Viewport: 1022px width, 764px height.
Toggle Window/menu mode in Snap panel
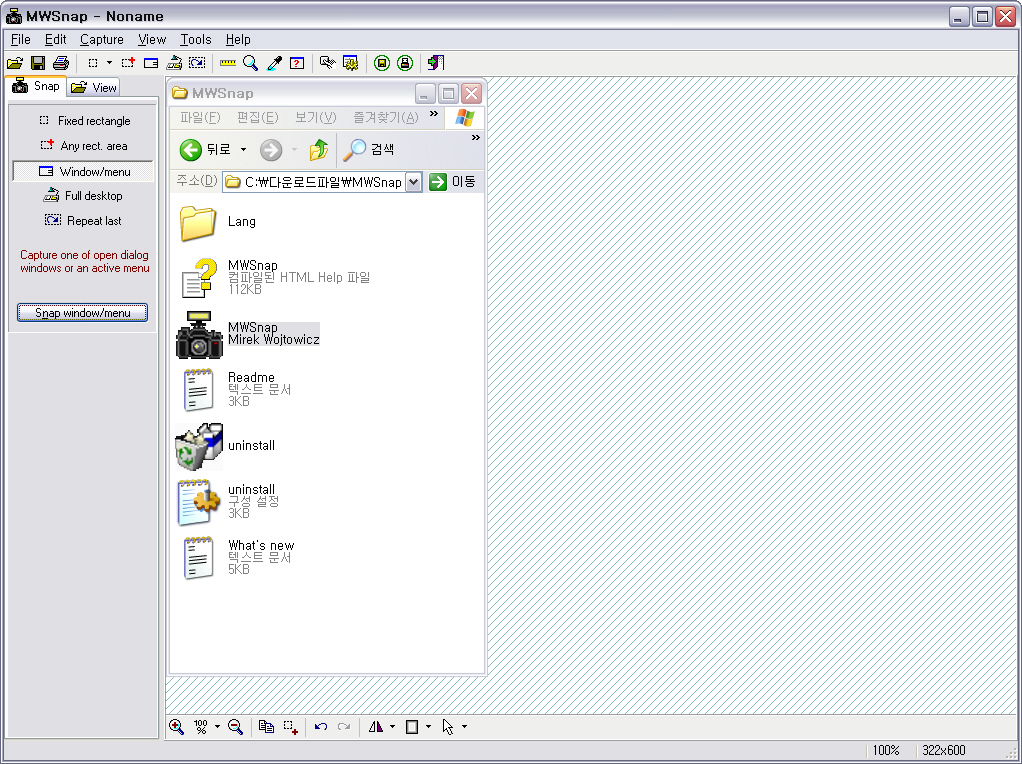[83, 171]
